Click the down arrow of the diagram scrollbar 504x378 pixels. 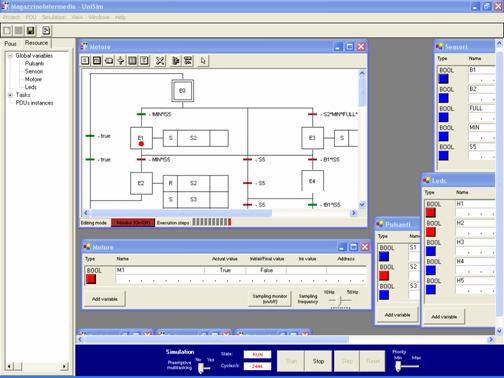[x=362, y=204]
